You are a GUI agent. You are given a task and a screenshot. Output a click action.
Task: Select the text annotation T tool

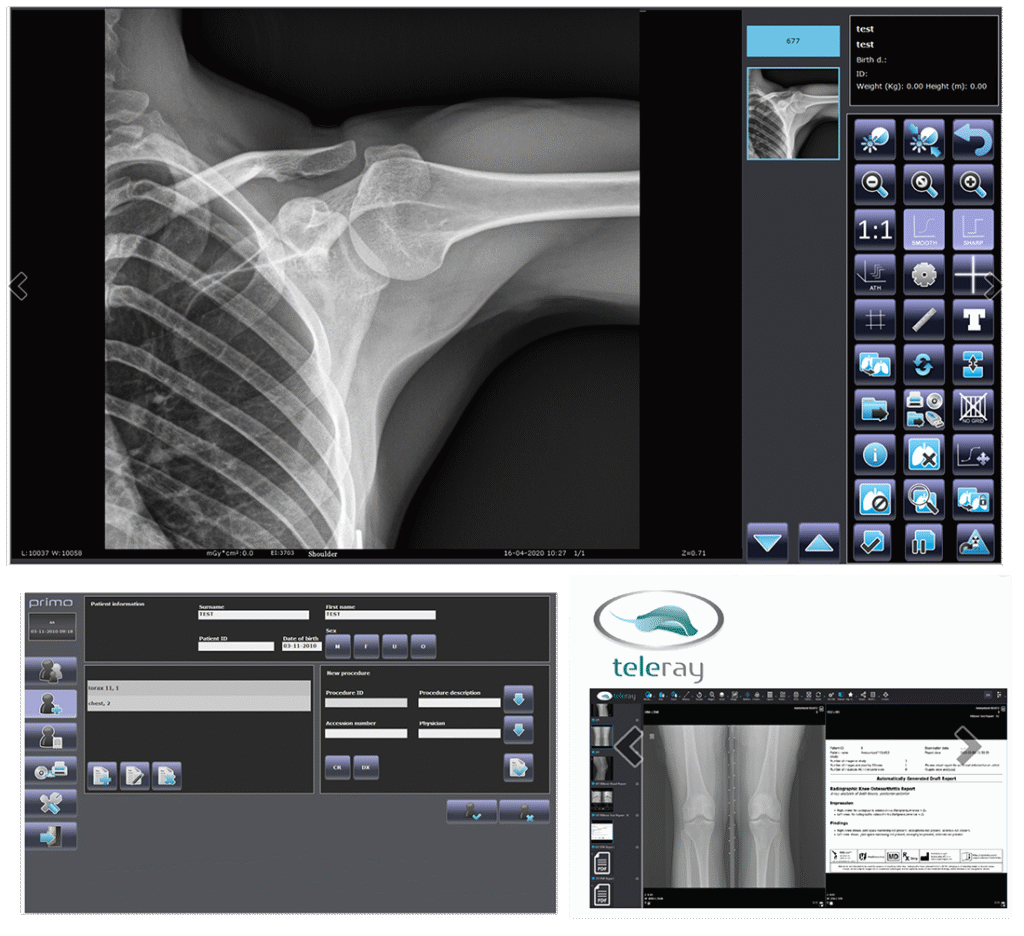[x=972, y=320]
